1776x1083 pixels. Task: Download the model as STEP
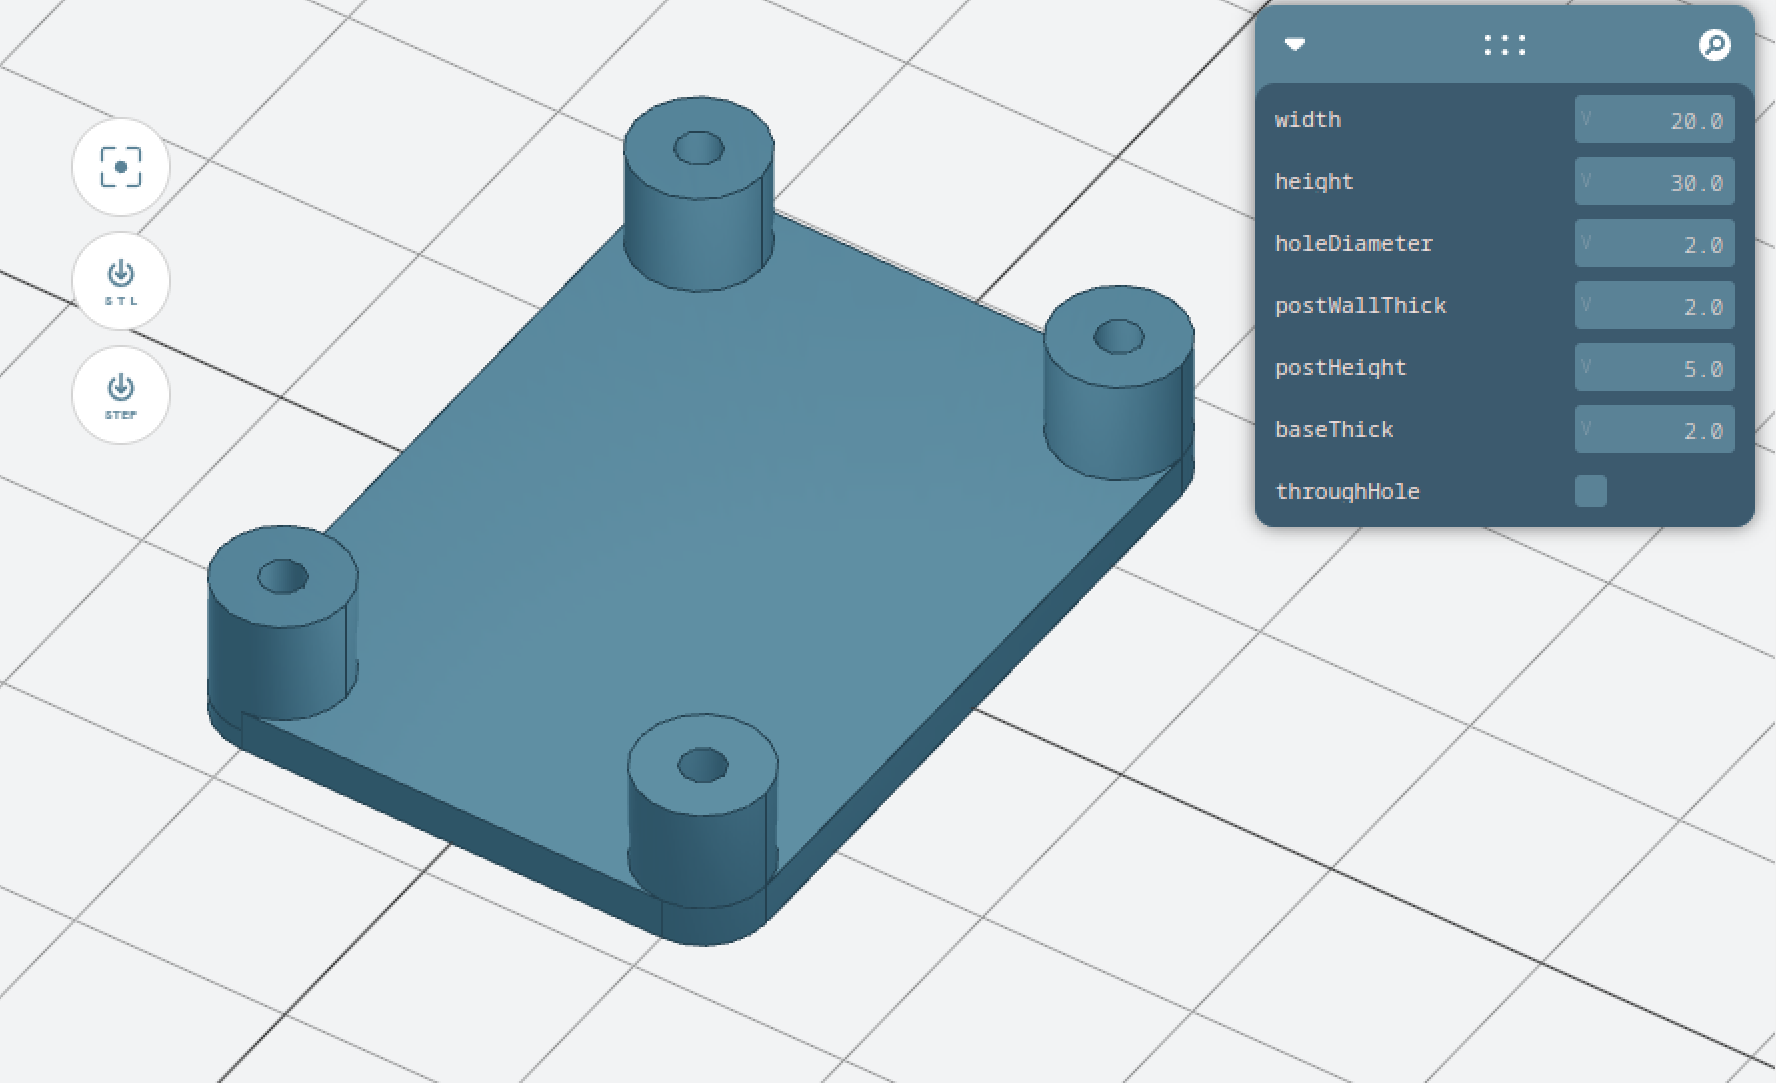pos(121,395)
